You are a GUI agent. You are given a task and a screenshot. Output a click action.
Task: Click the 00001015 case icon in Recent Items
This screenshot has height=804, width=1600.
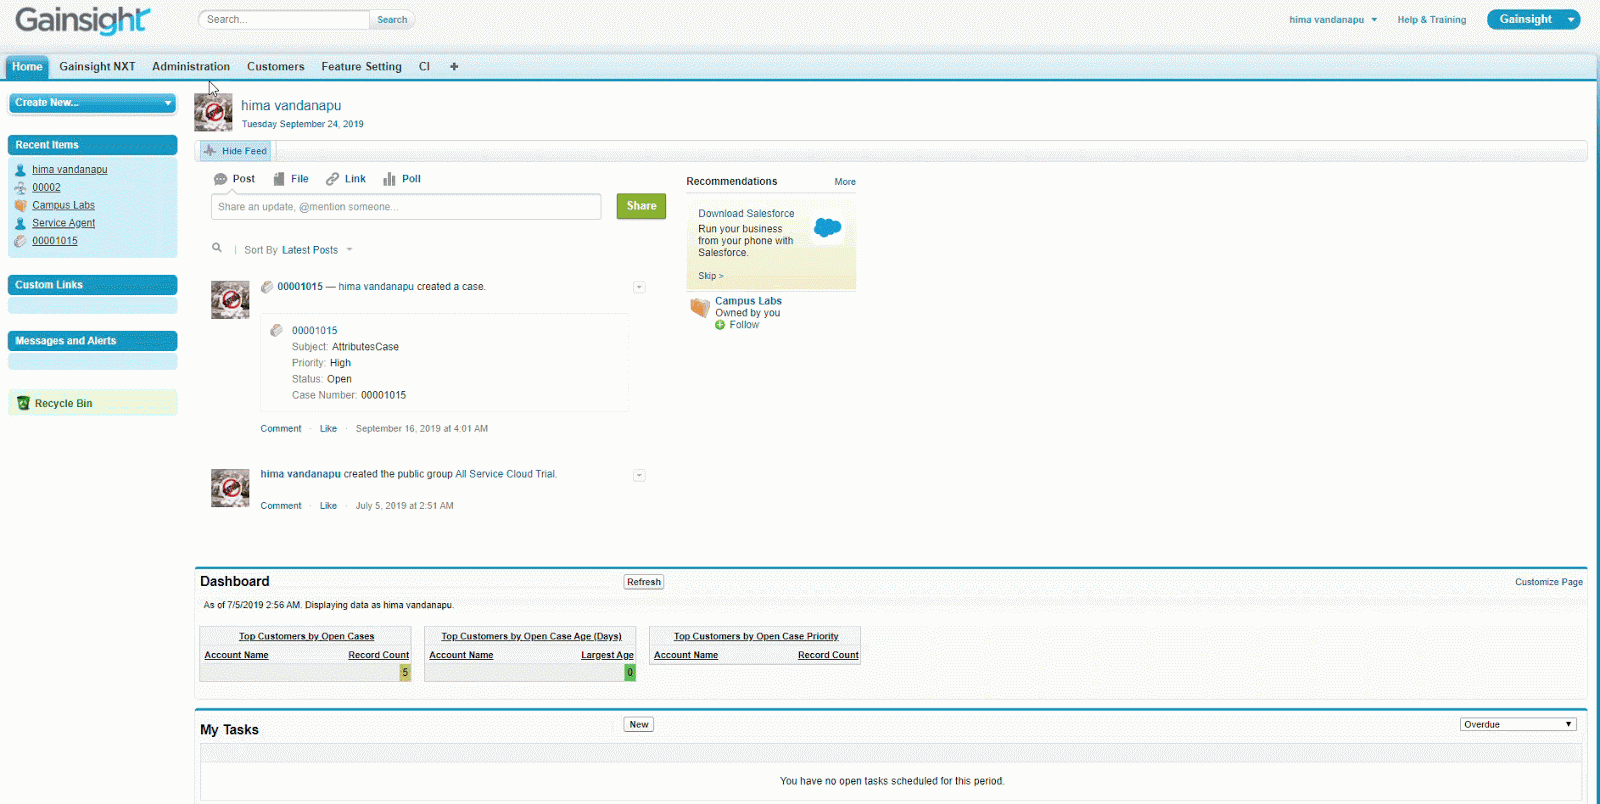tap(20, 241)
